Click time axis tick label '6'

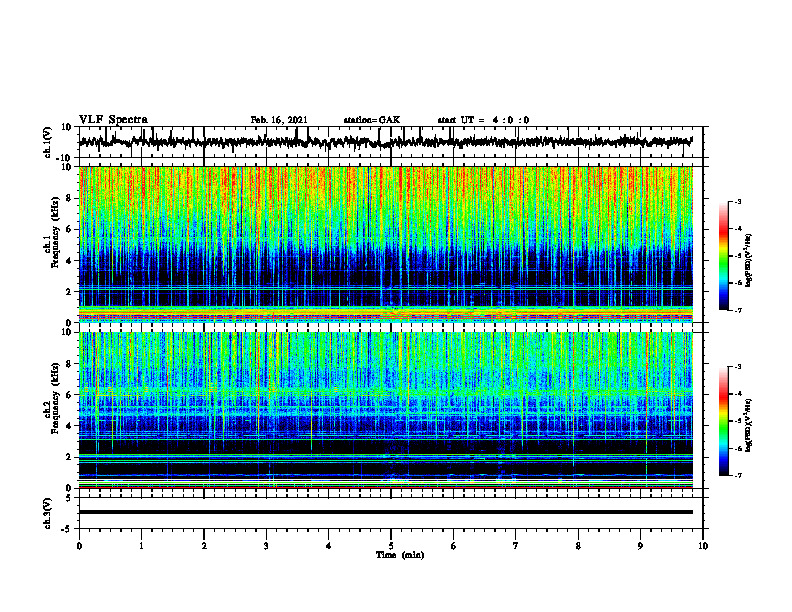(x=454, y=546)
